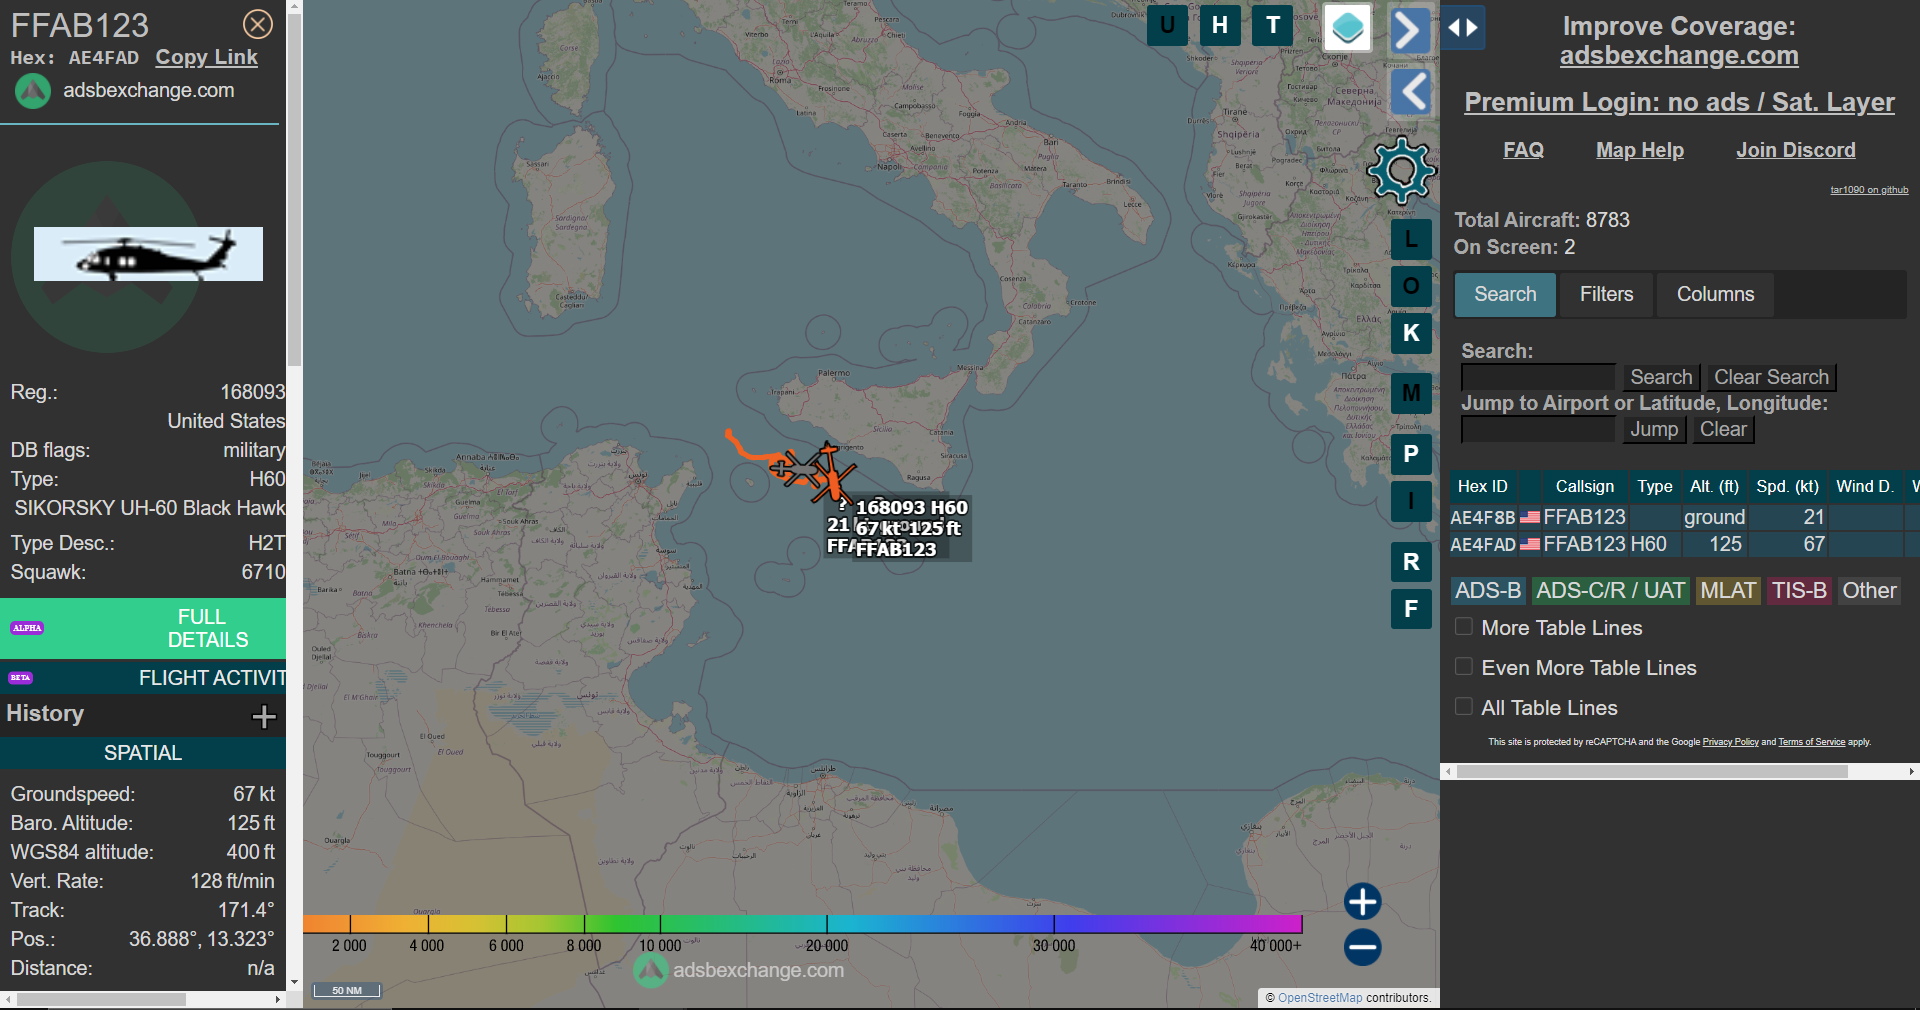Image resolution: width=1920 pixels, height=1010 pixels.
Task: Expand the History section plus icon
Action: [x=264, y=716]
